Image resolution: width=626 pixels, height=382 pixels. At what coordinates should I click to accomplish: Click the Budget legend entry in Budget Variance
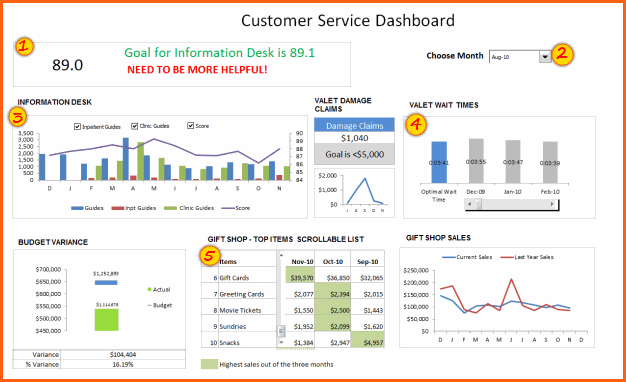pyautogui.click(x=160, y=305)
